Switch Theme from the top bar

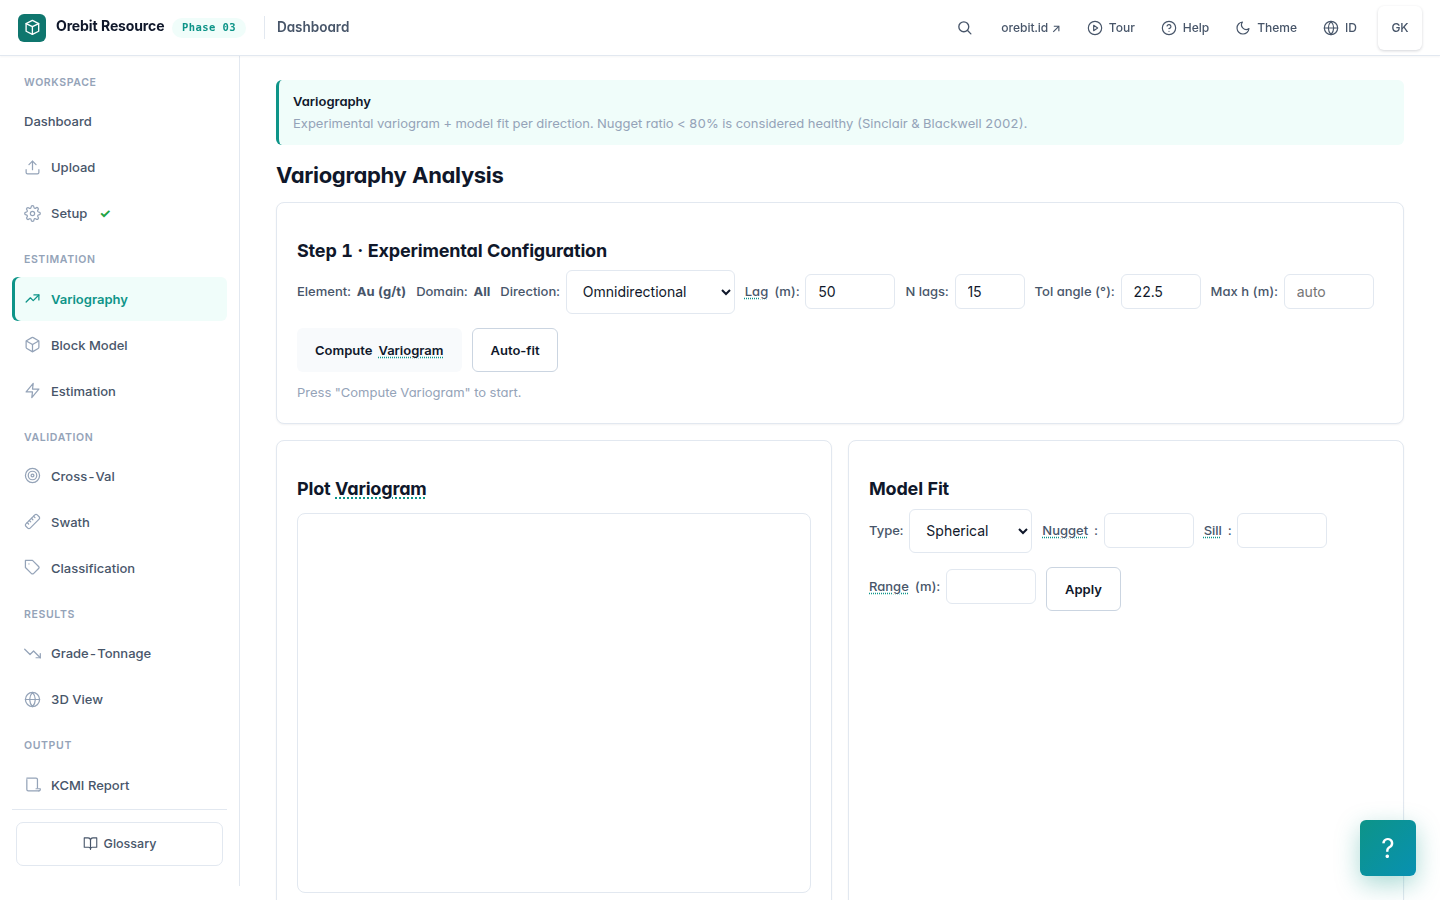[x=1266, y=28]
